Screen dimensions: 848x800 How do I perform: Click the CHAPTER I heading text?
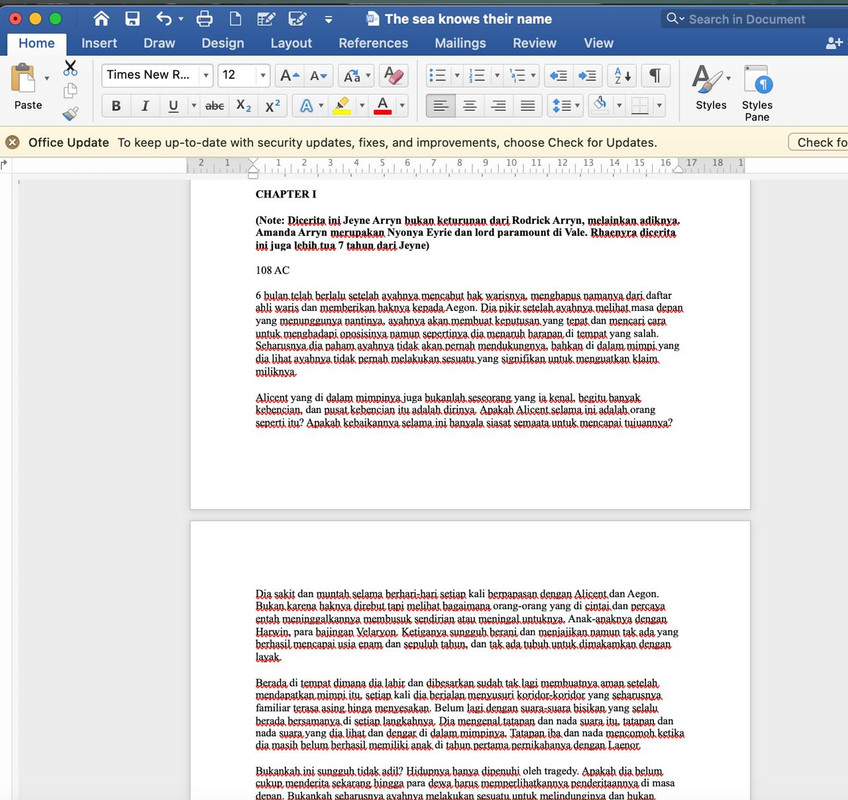(x=286, y=194)
